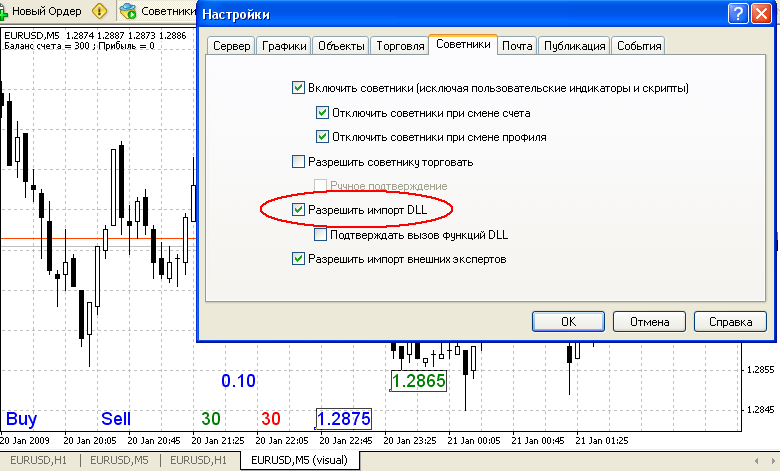This screenshot has width=780, height=472.
Task: Toggle Включить советники checkbox
Action: click(298, 88)
